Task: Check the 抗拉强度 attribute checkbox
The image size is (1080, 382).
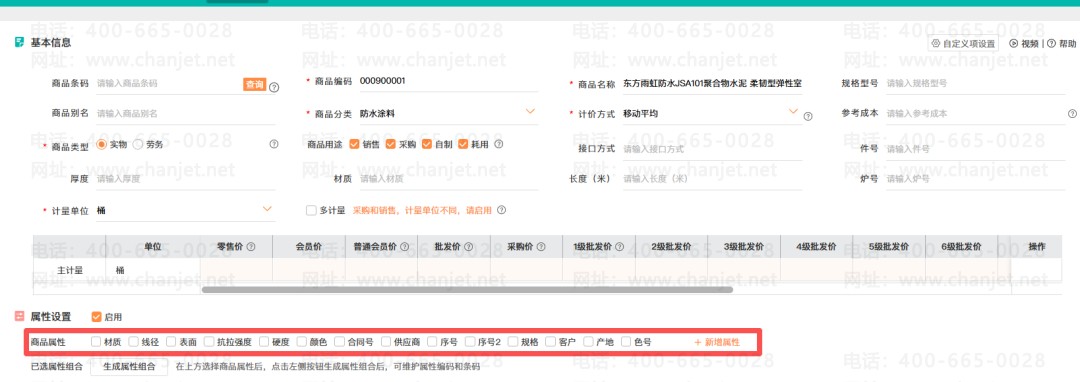Action: pos(209,341)
